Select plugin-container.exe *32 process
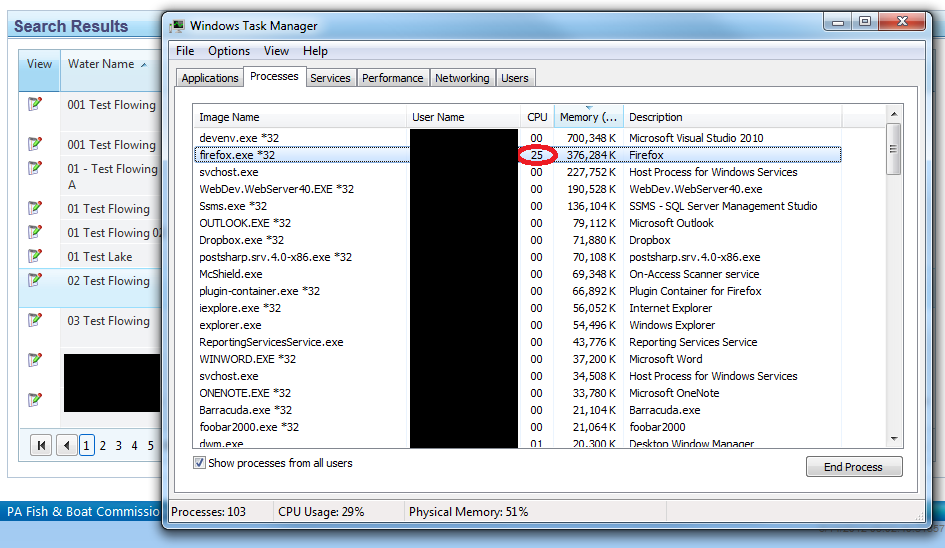Screen dimensions: 945x548 click(518, 291)
